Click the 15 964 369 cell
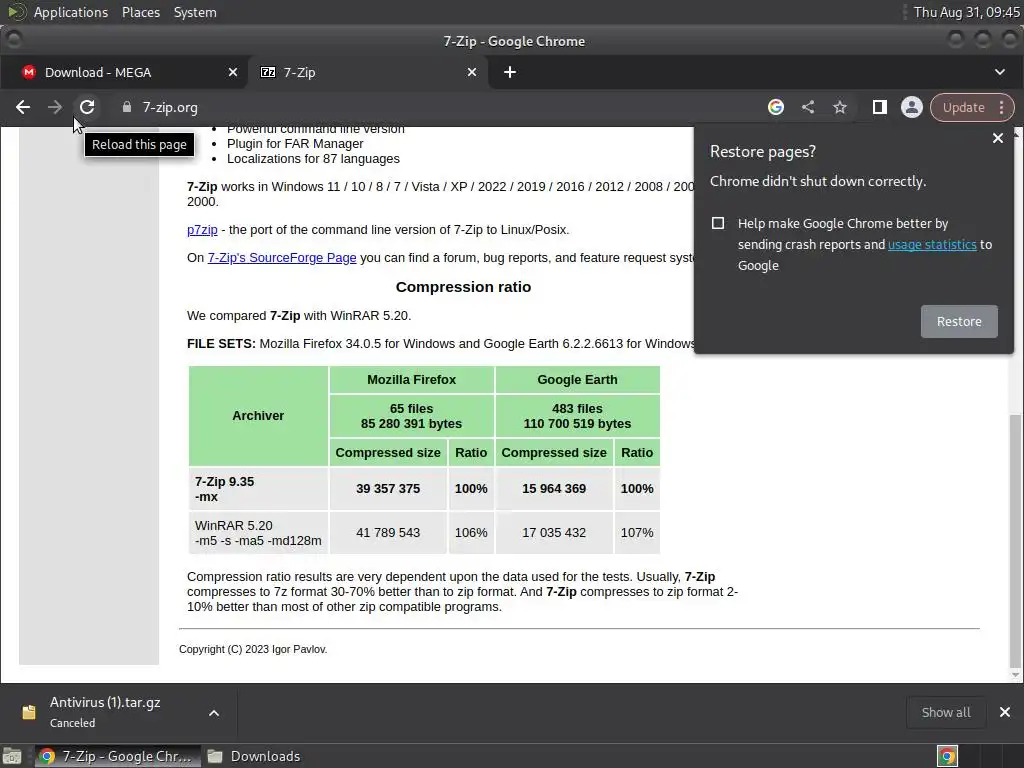 click(554, 488)
